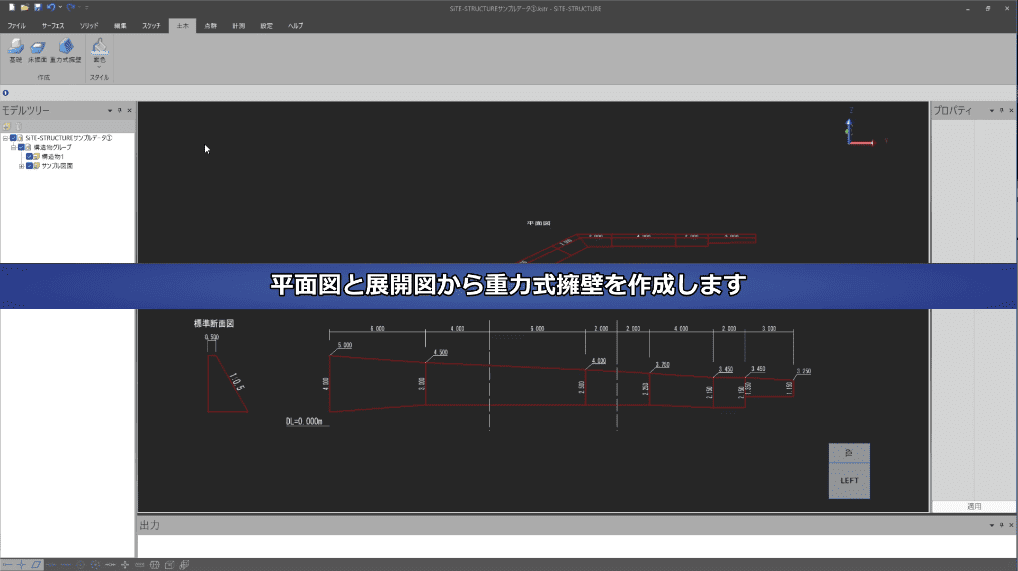Switch to the ヘルプ ribbon tab

295,26
